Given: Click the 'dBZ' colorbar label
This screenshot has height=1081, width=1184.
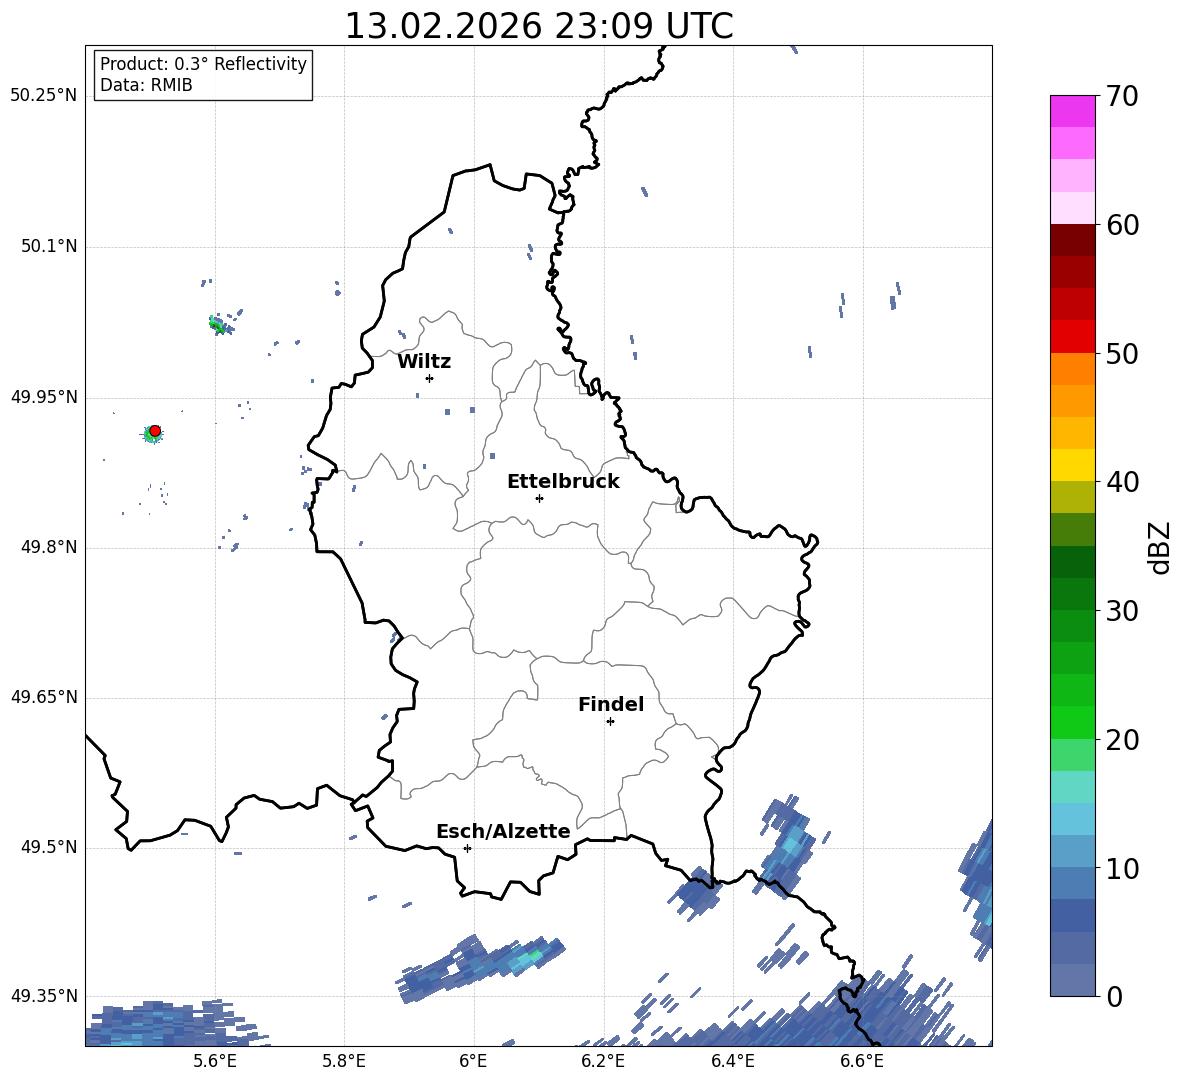Looking at the screenshot, I should [1159, 548].
